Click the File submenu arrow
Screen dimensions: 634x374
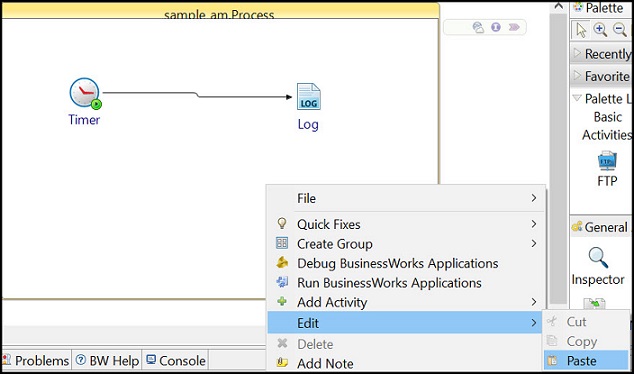pos(534,198)
